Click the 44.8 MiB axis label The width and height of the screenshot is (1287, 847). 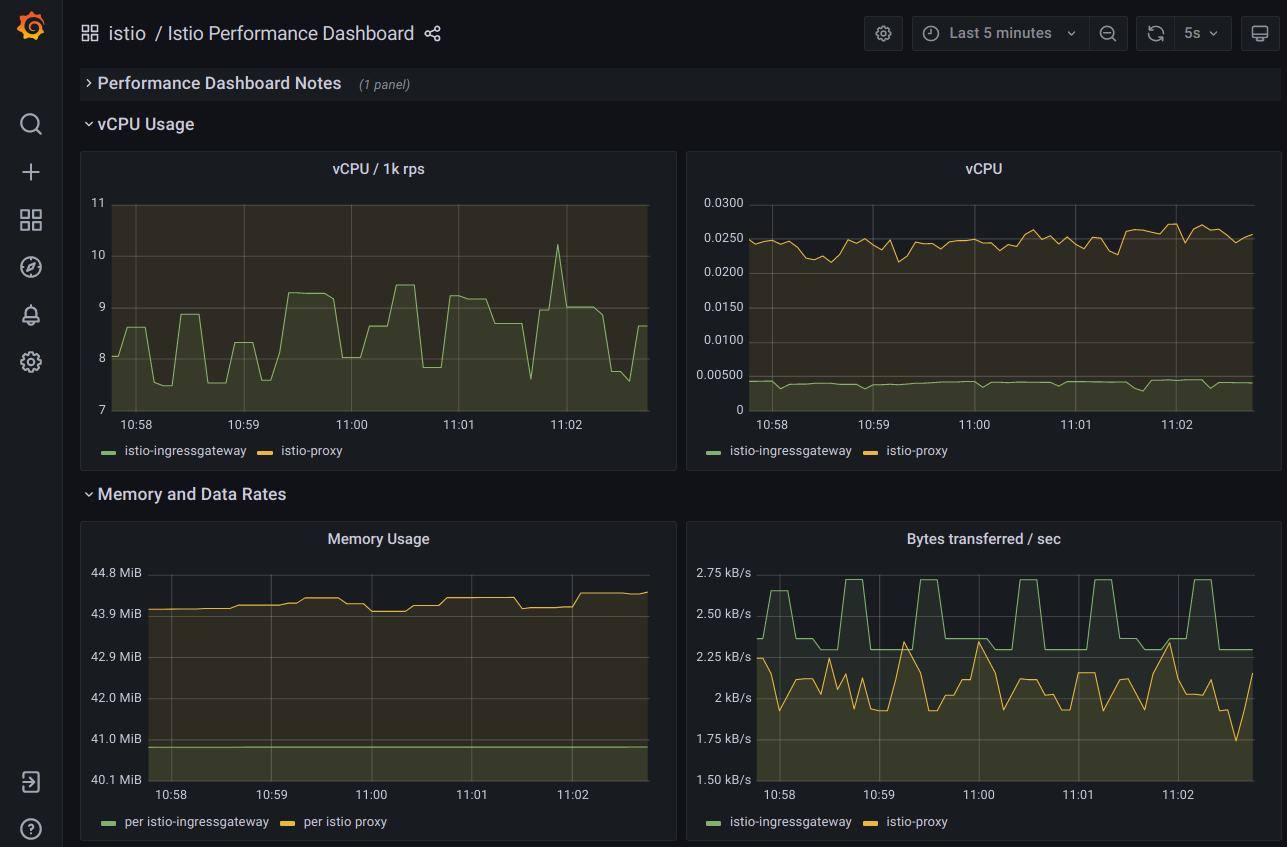click(117, 573)
